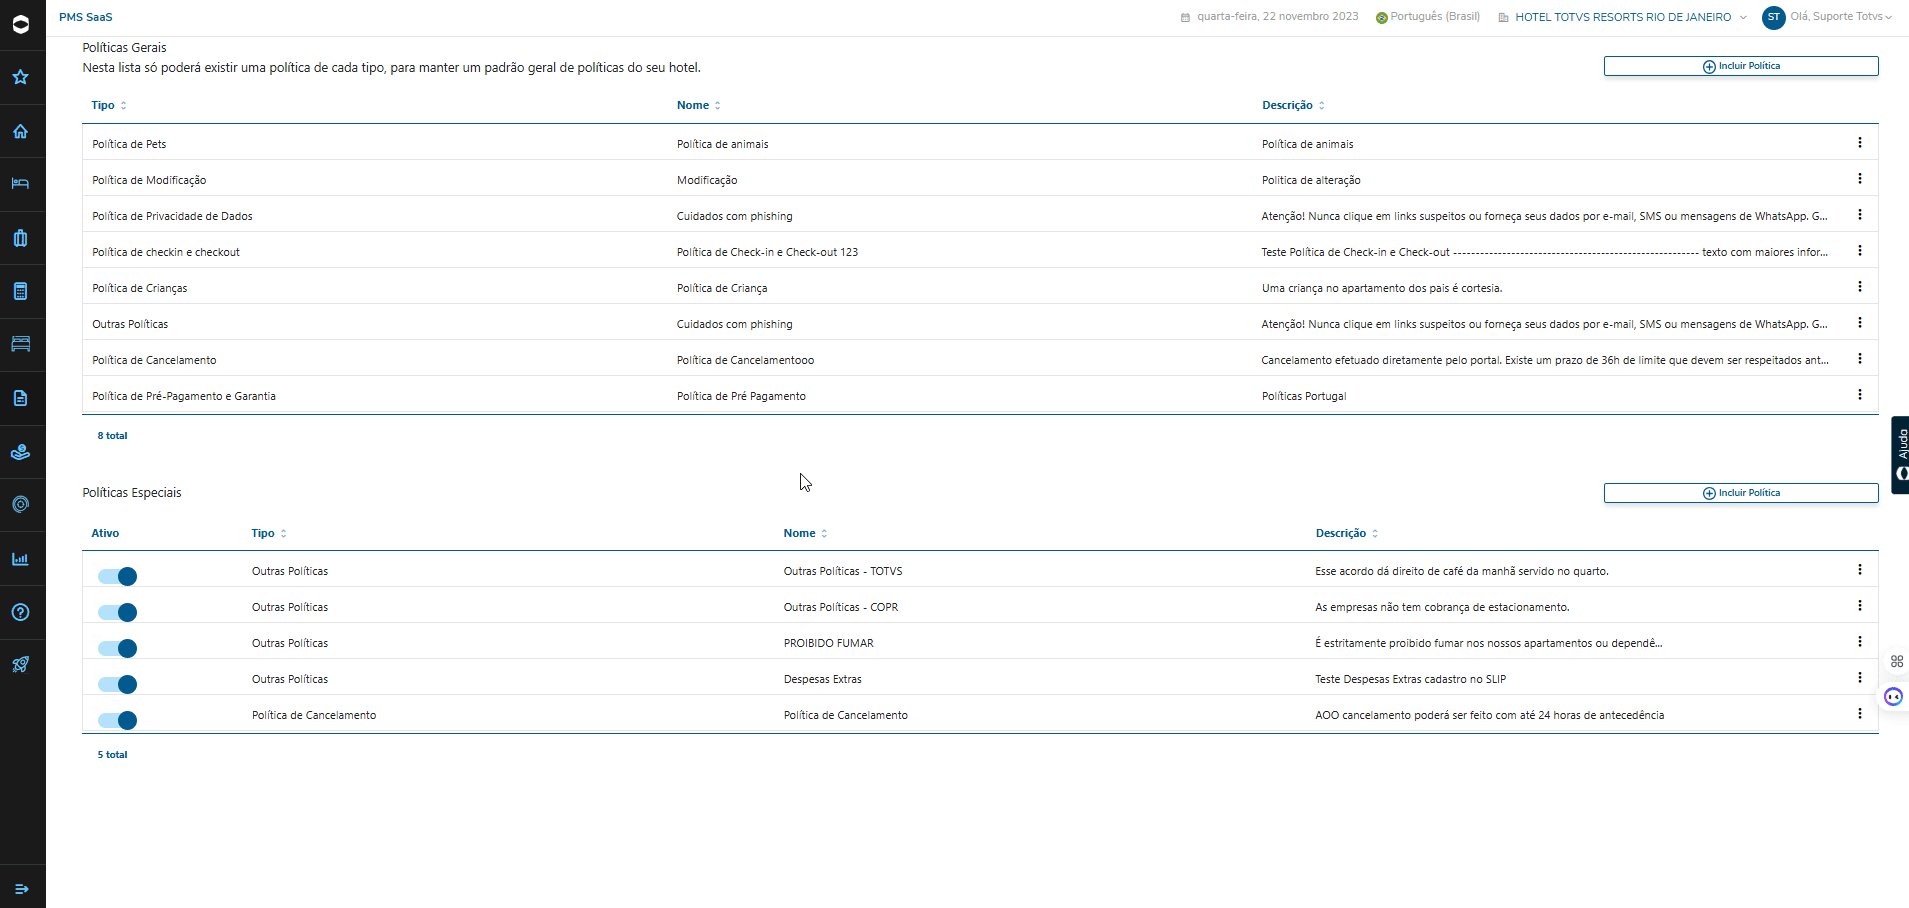The image size is (1909, 908).
Task: Click the help question mark sidebar icon
Action: pyautogui.click(x=20, y=612)
